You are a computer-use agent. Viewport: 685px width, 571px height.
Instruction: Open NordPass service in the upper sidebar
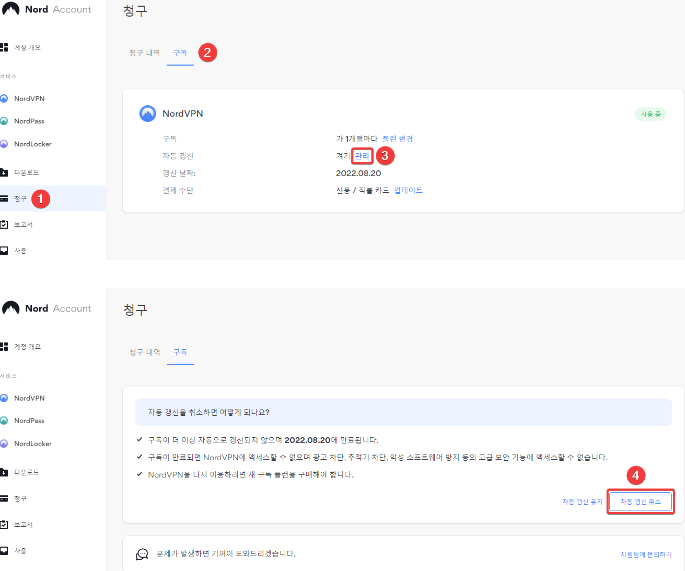(29, 121)
